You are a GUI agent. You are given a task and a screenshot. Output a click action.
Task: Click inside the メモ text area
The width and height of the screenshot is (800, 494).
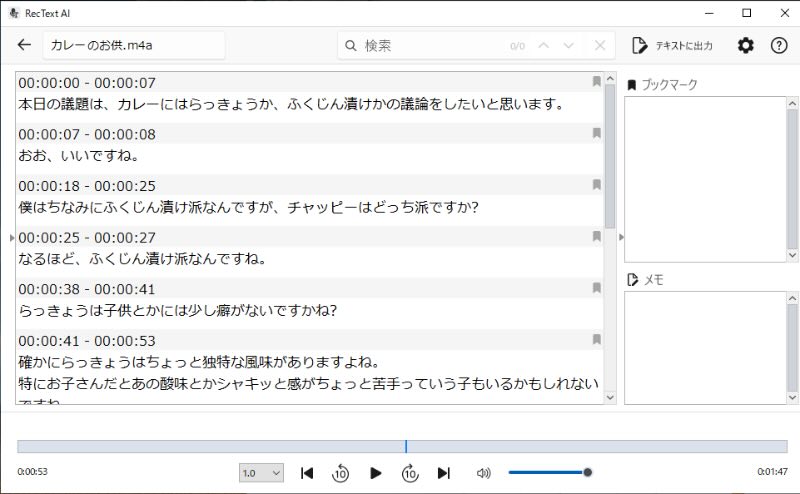(710, 346)
